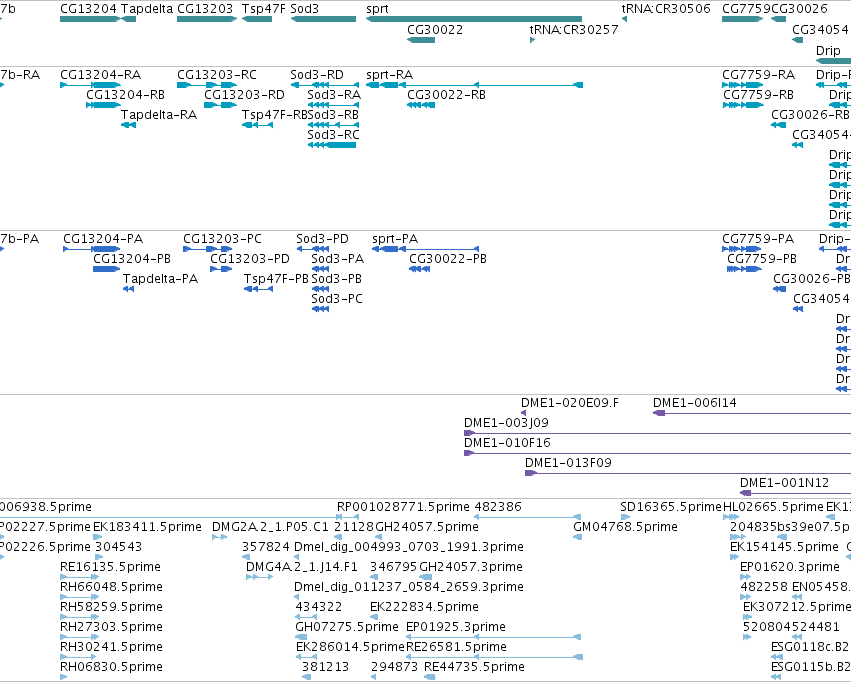Open the DME1-001N12 clone label

tap(785, 483)
